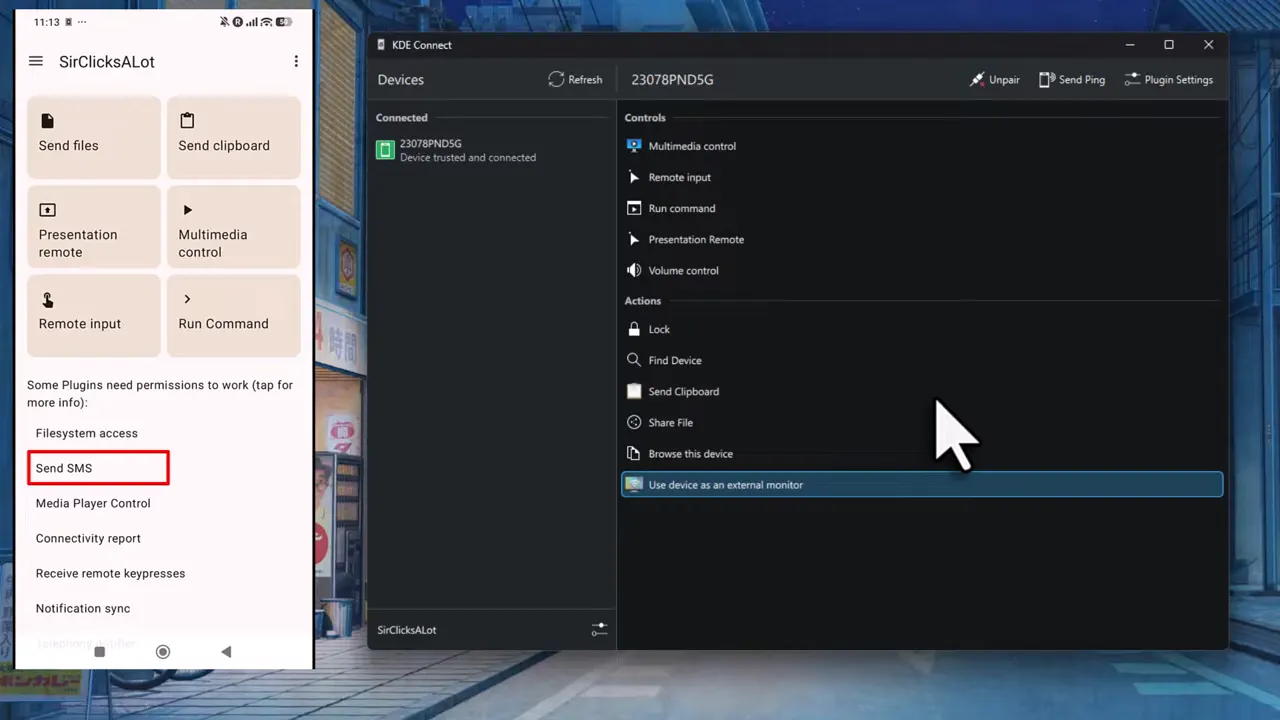
Task: Click the Unpair icon in the toolbar
Action: coord(977,79)
